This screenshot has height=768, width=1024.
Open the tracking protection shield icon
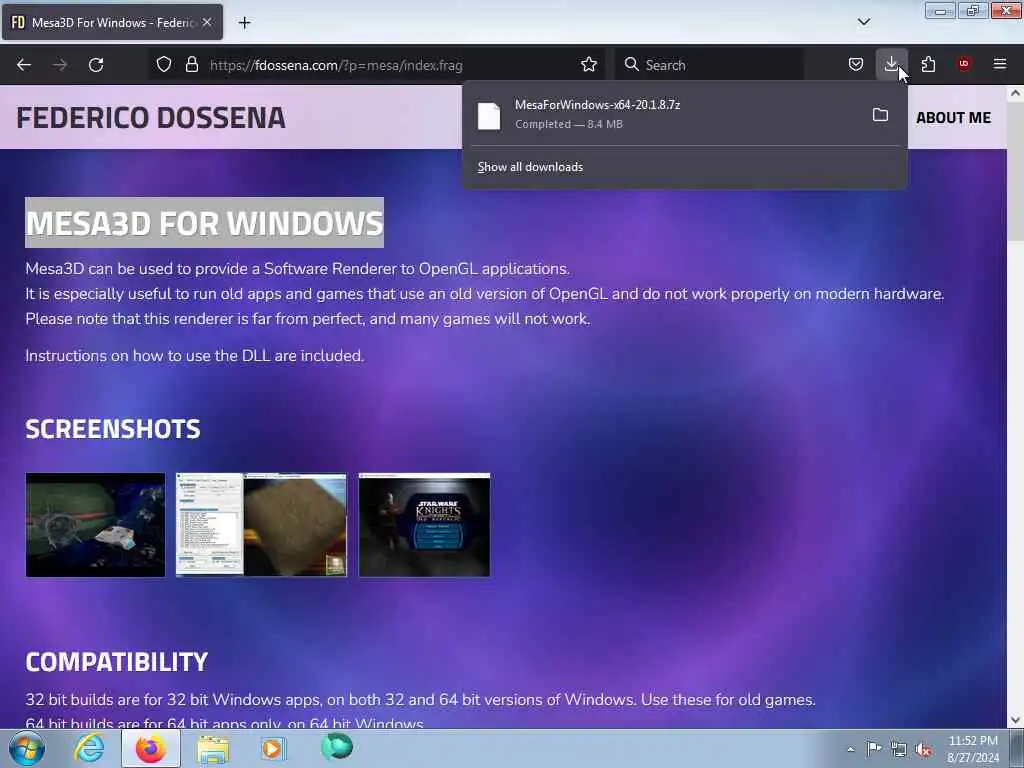(x=164, y=64)
